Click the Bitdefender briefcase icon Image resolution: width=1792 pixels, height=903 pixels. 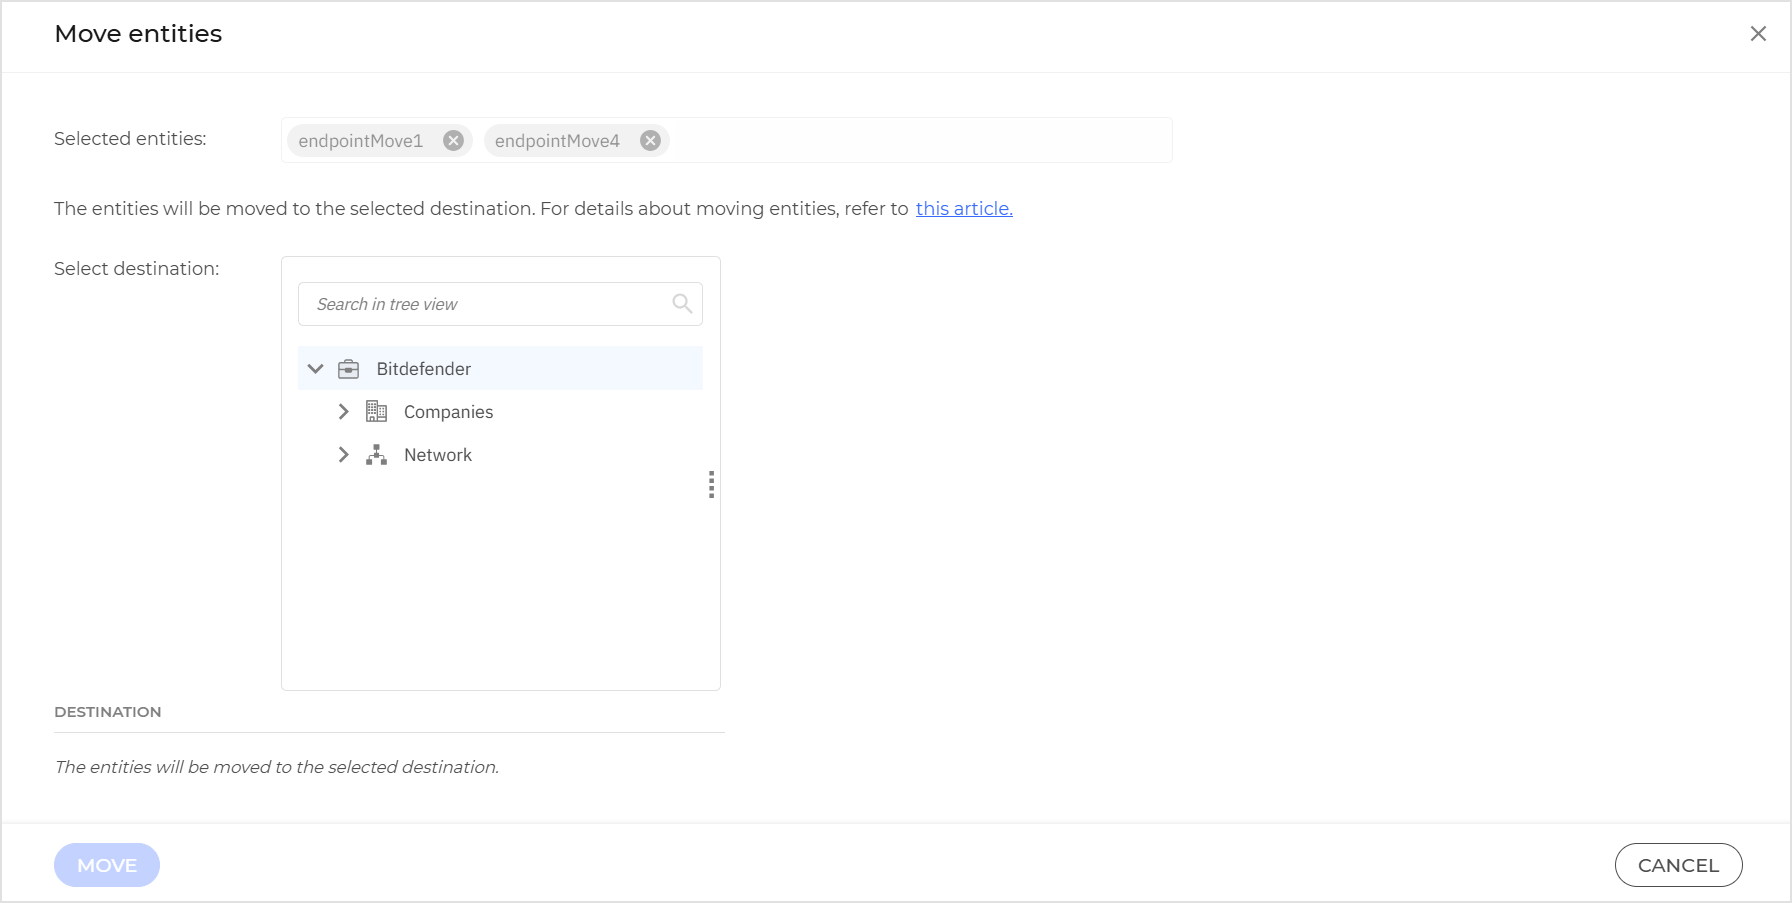348,369
